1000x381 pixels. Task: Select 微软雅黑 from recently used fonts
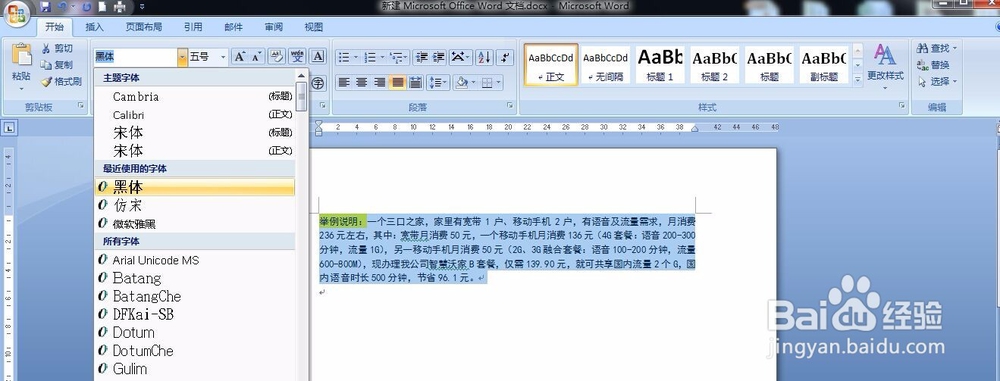click(195, 224)
